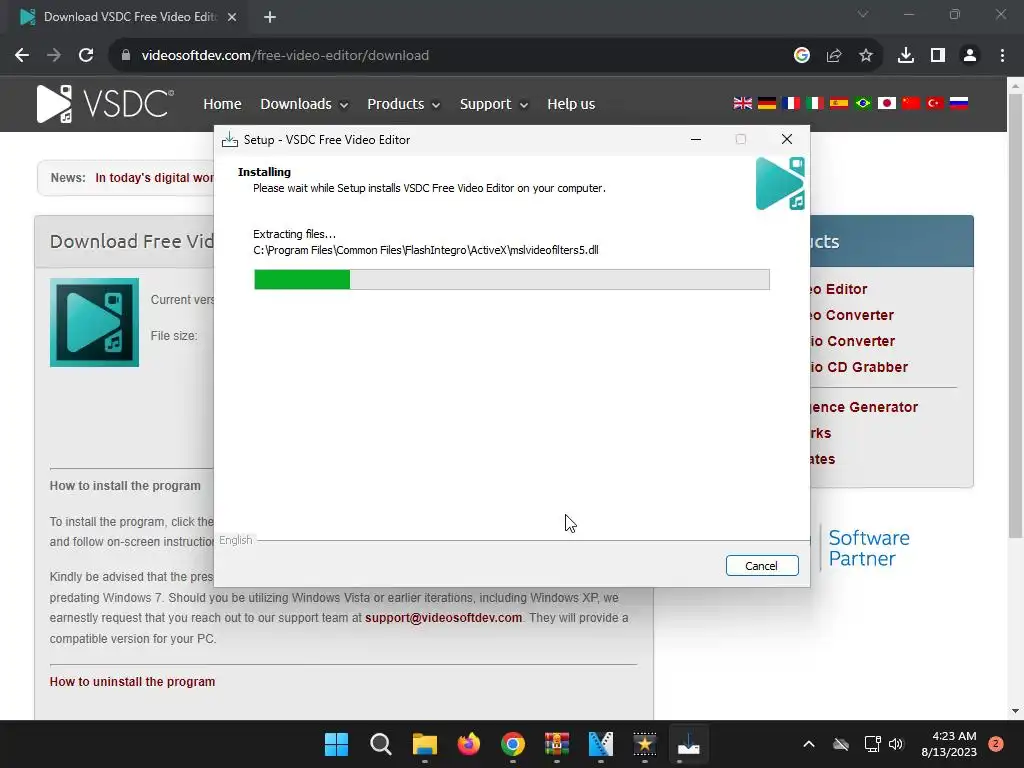Click Software Partner badge text

pos(869,548)
